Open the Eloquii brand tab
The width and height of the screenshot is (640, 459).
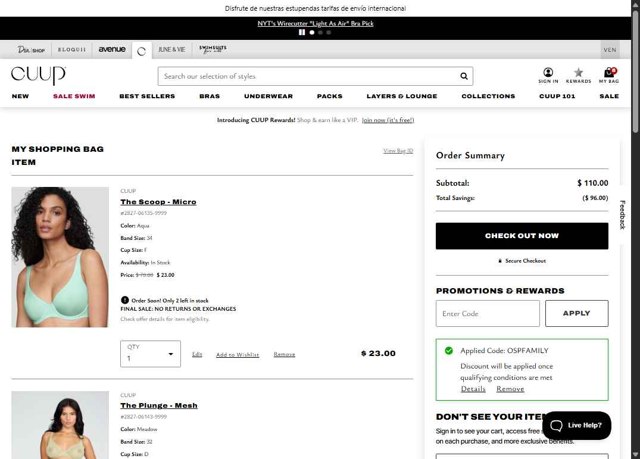pyautogui.click(x=72, y=50)
